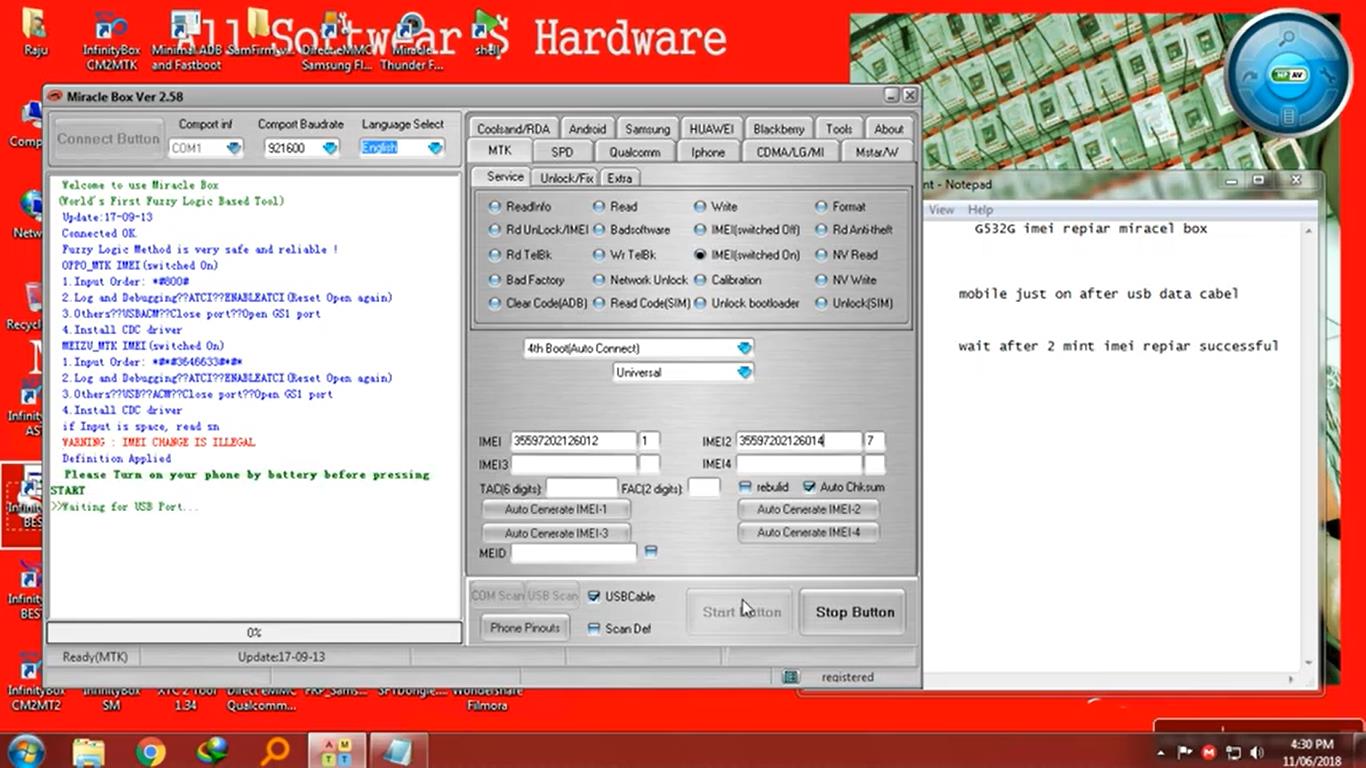Click the Auto Generate IMEI-1 button
The image size is (1366, 768).
coord(556,510)
